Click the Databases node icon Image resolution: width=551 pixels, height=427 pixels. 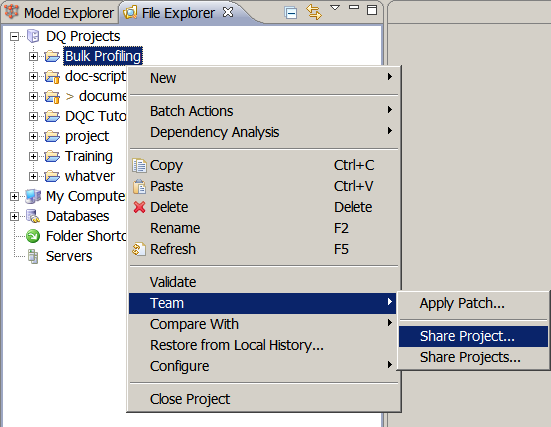click(33, 216)
